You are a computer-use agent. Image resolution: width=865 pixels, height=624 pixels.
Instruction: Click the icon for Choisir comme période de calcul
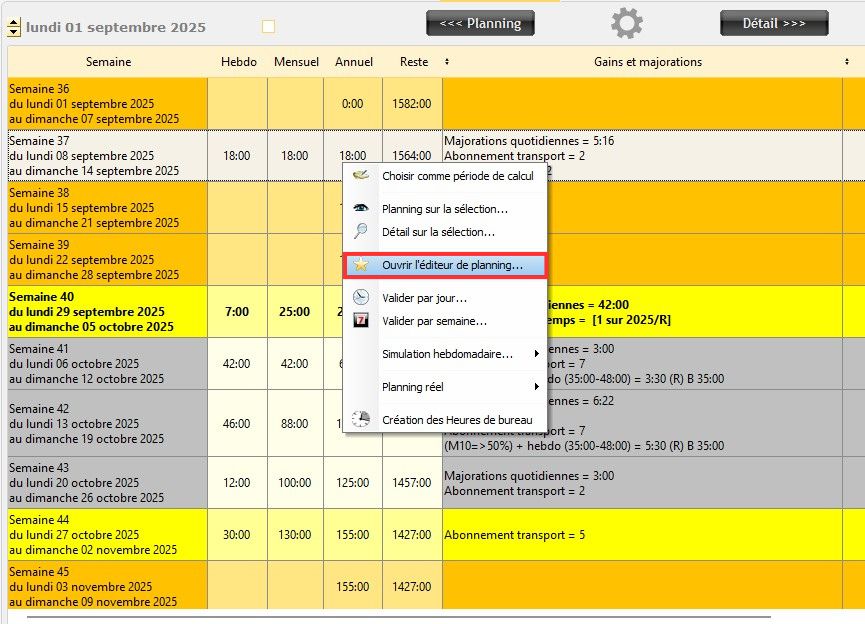click(361, 176)
